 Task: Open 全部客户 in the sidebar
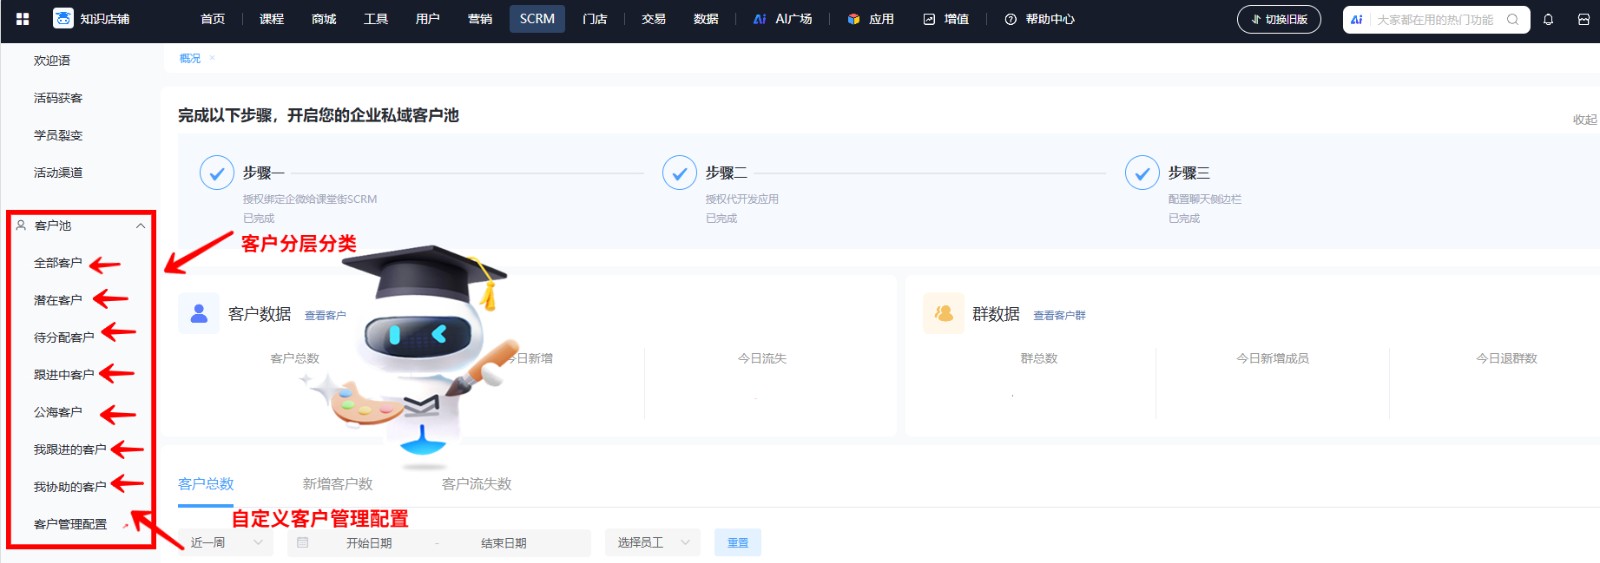click(58, 263)
